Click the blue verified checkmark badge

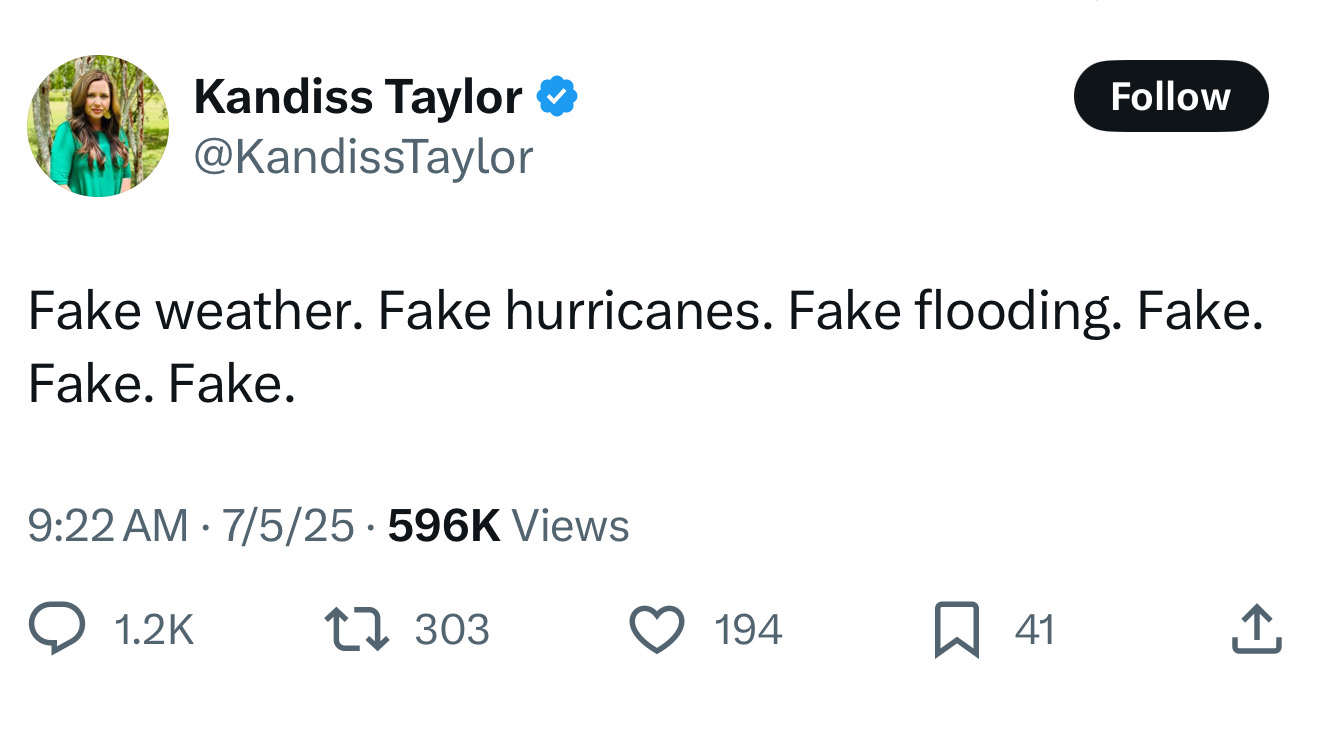556,97
